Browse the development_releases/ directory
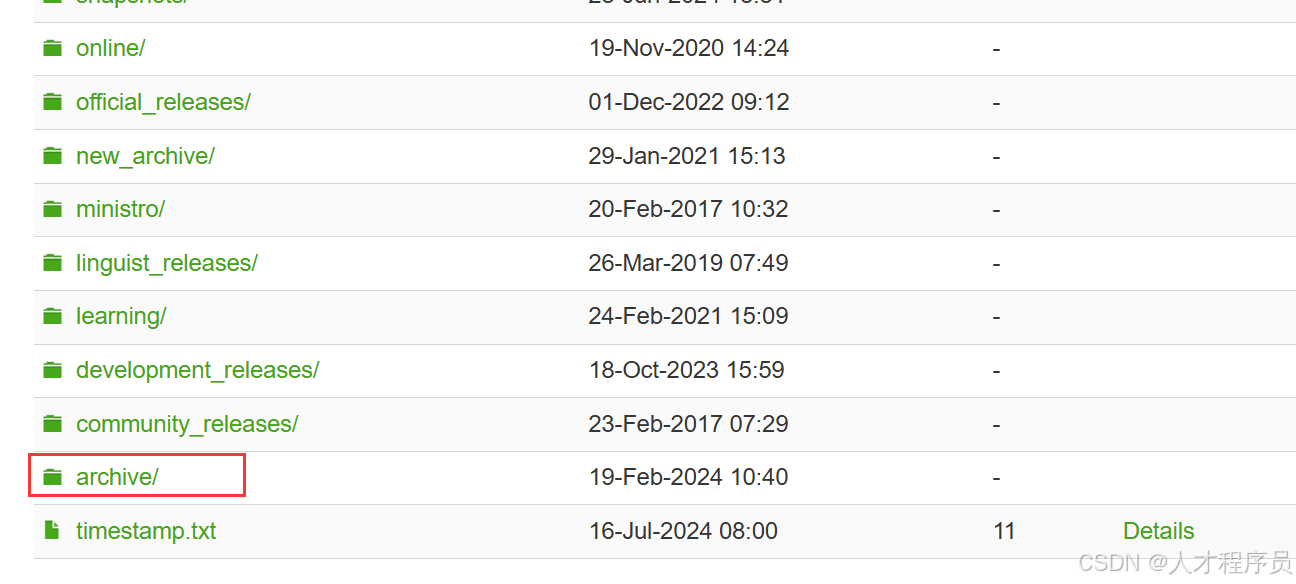The image size is (1296, 584). pos(197,370)
